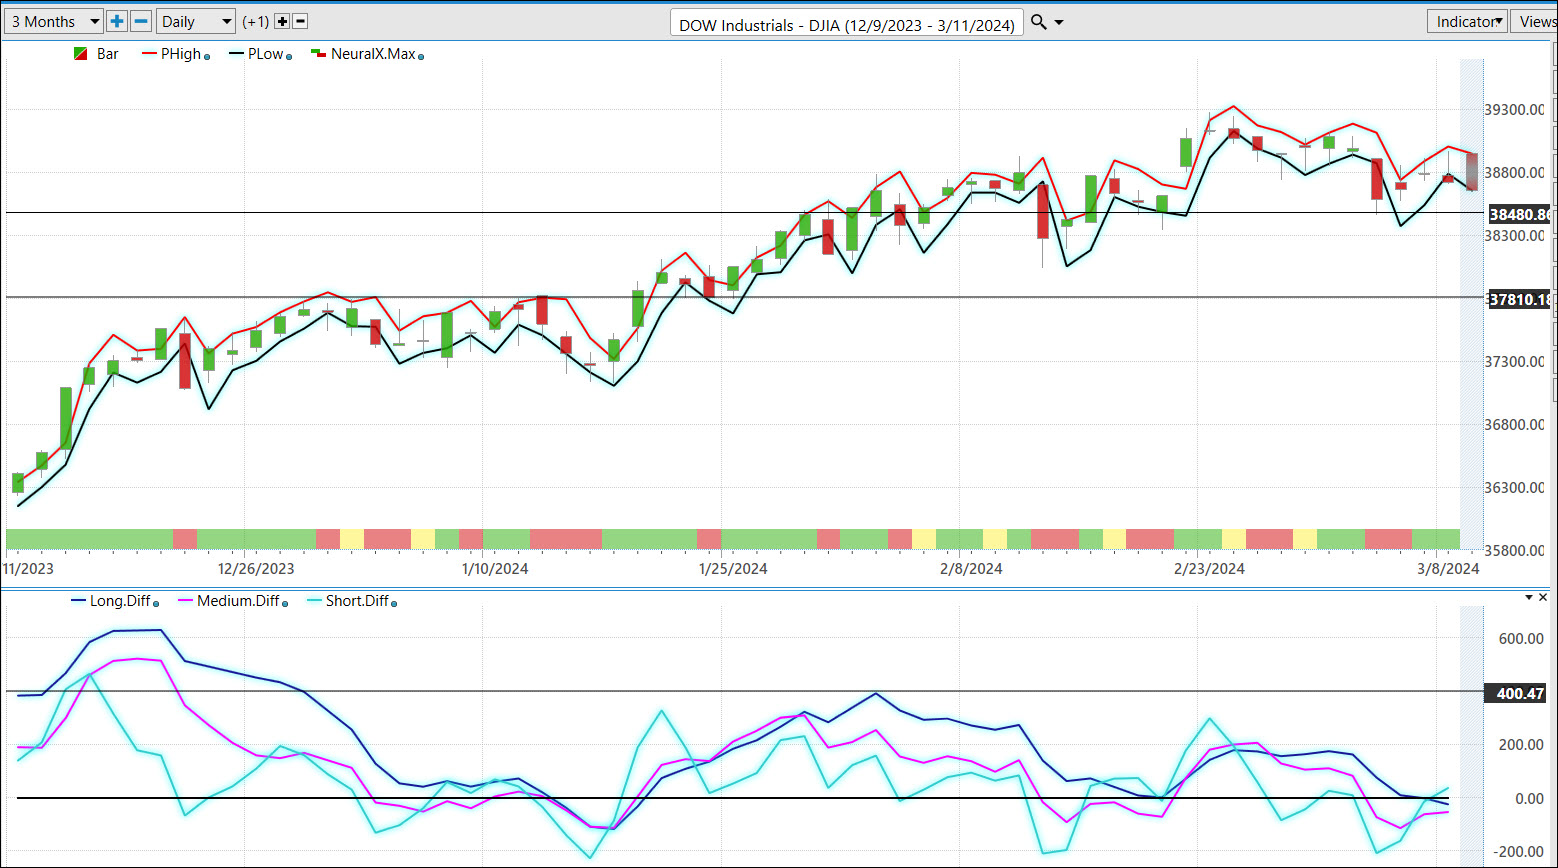Viewport: 1558px width, 868px height.
Task: Click the dot next to Medium.Diff
Action: [284, 604]
